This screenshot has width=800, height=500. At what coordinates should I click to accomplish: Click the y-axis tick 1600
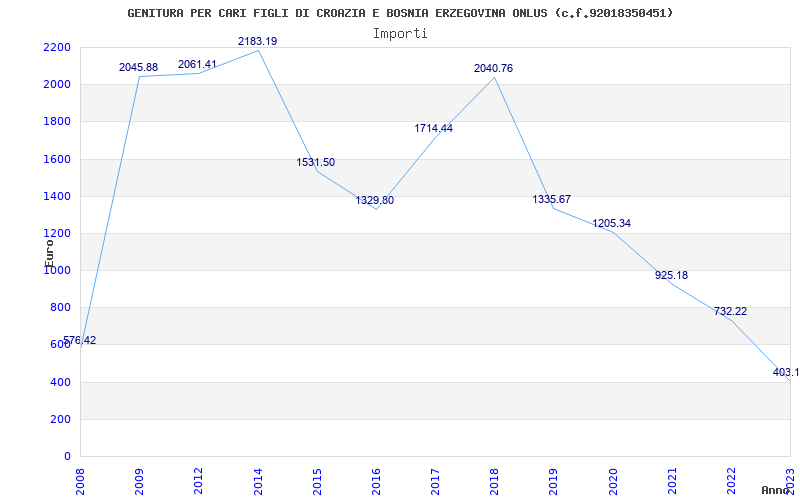tap(57, 159)
